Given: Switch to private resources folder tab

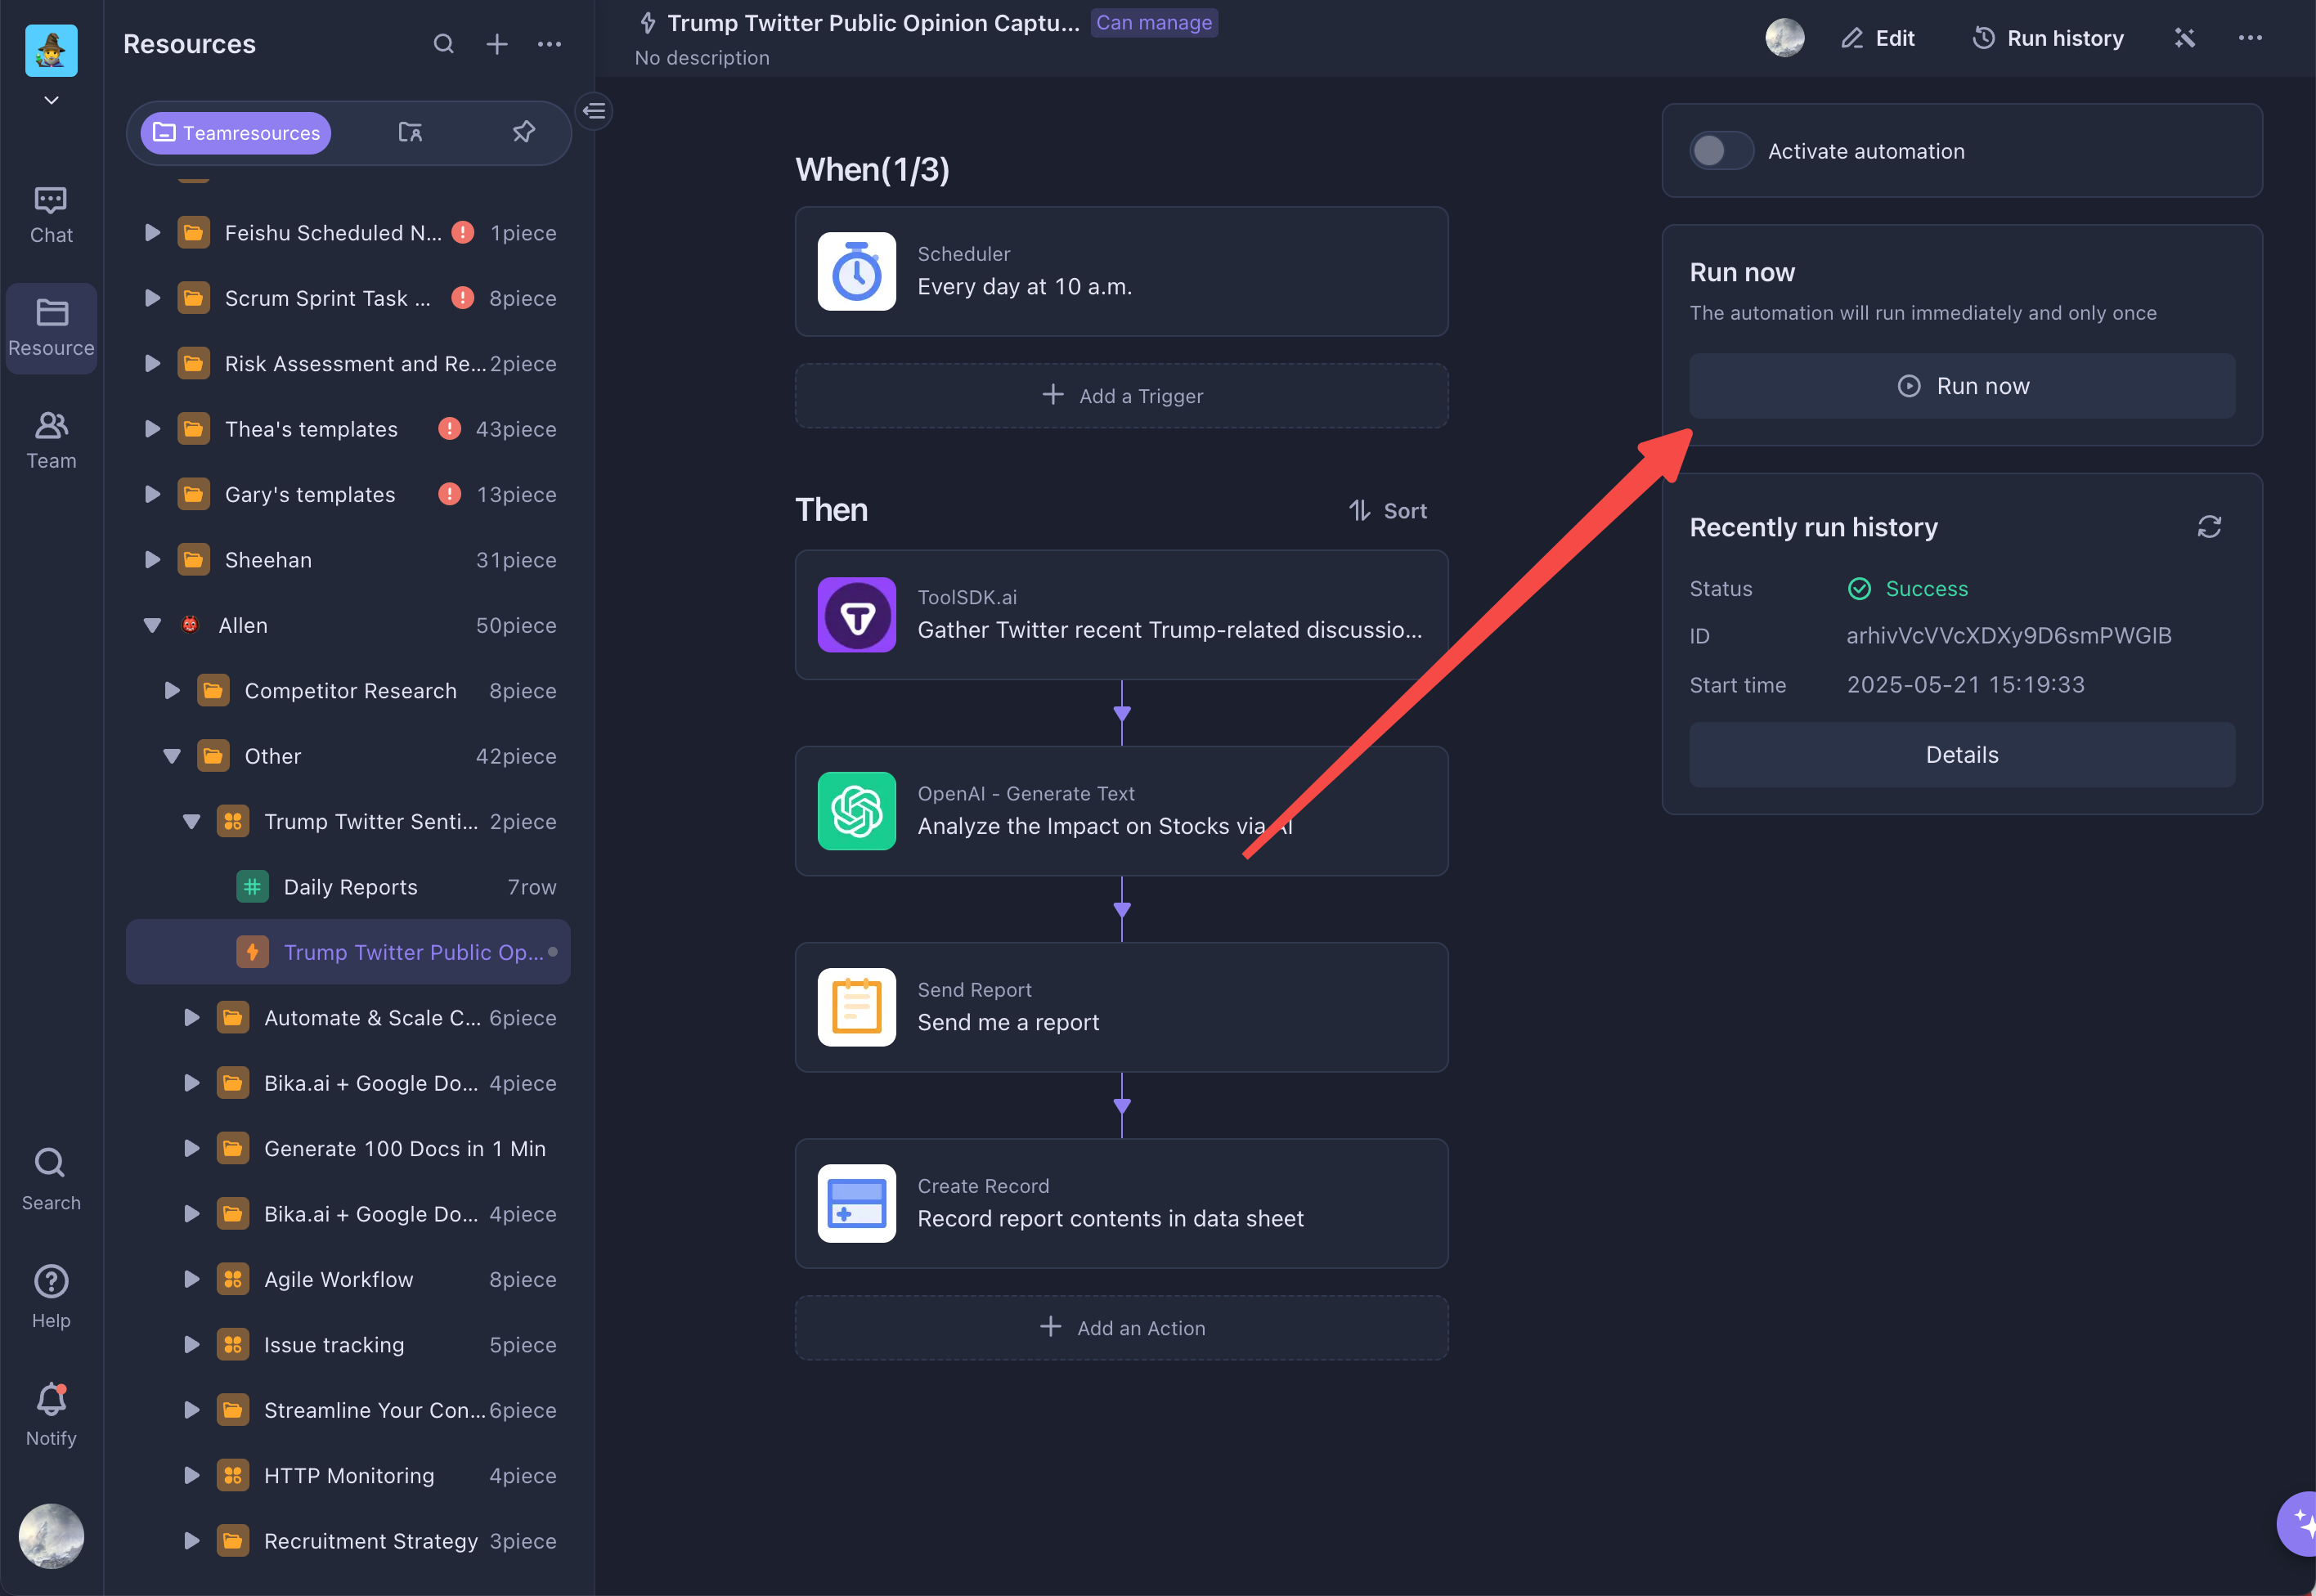Looking at the screenshot, I should (410, 132).
